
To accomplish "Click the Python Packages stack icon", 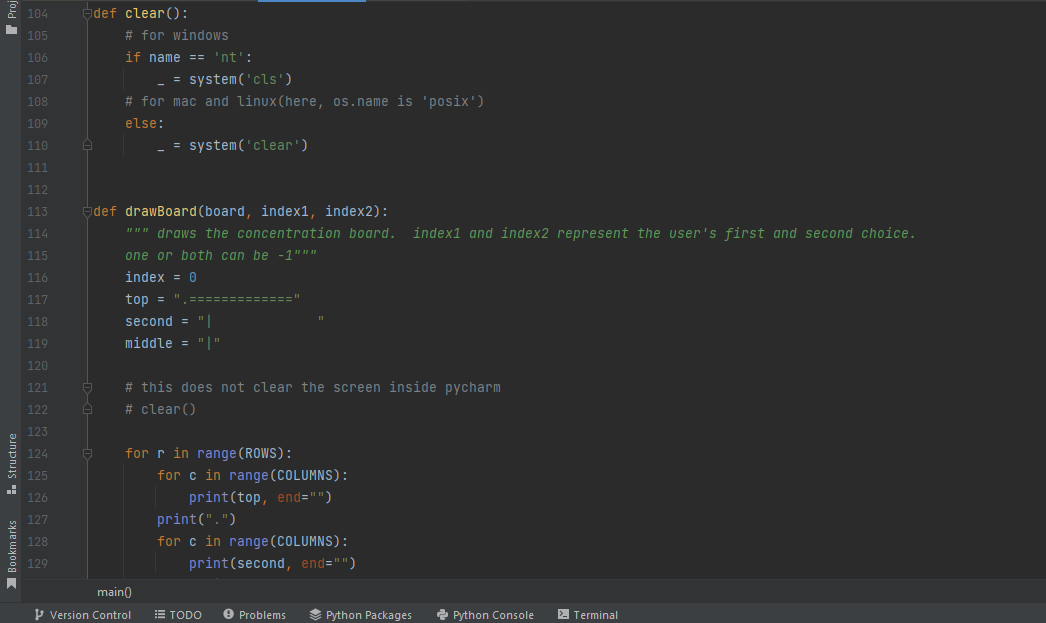I will [315, 614].
